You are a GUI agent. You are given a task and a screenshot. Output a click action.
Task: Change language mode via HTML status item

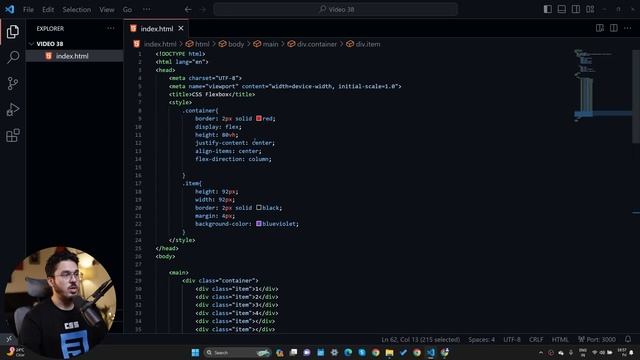click(x=560, y=340)
